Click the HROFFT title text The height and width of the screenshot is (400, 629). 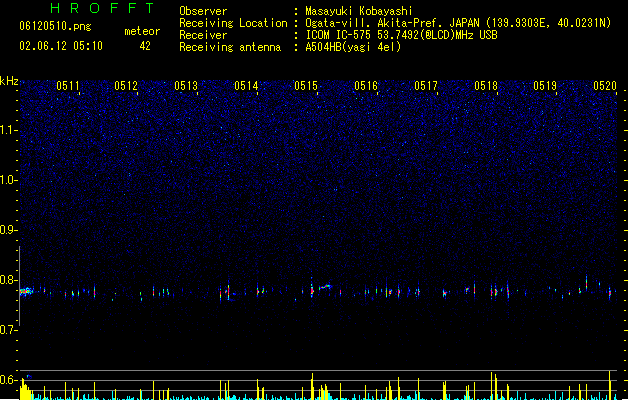pyautogui.click(x=102, y=8)
